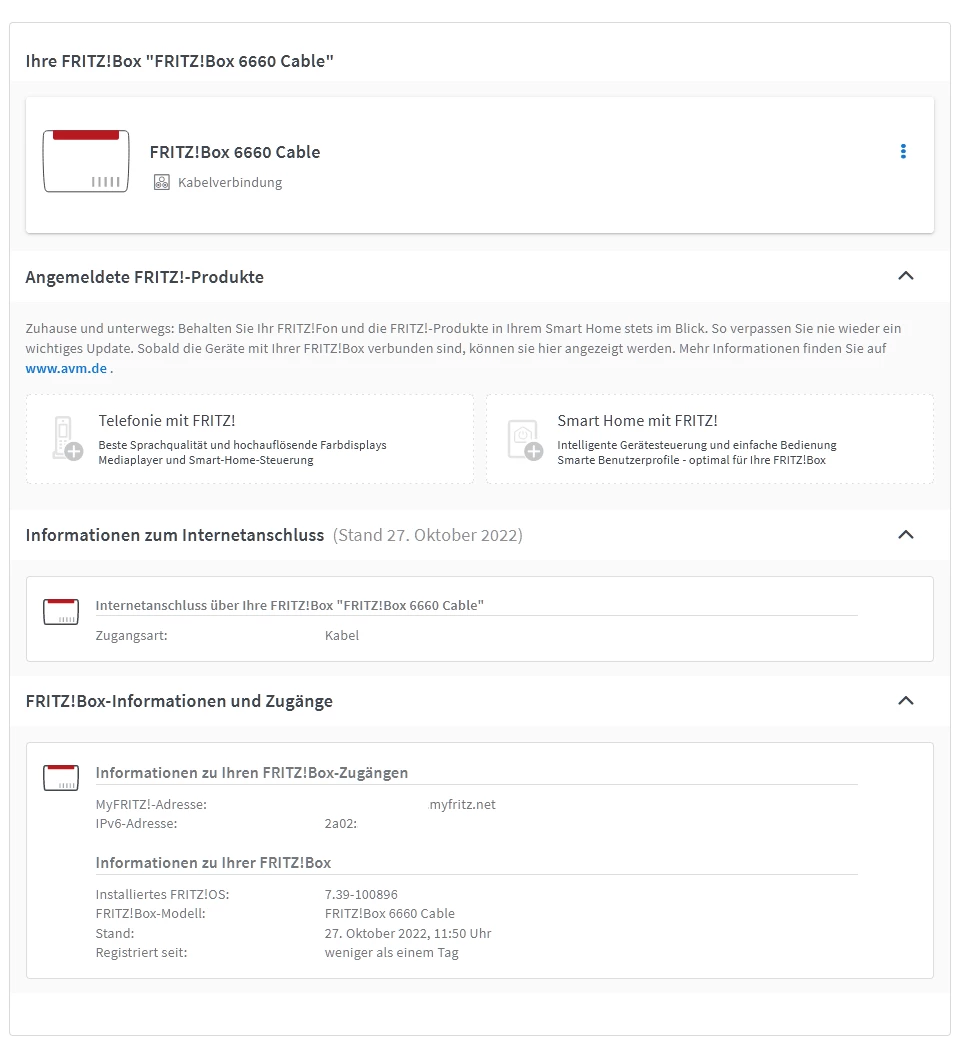
Task: Collapse FRITZ!Box-Informationen und Zugänge section
Action: (906, 700)
